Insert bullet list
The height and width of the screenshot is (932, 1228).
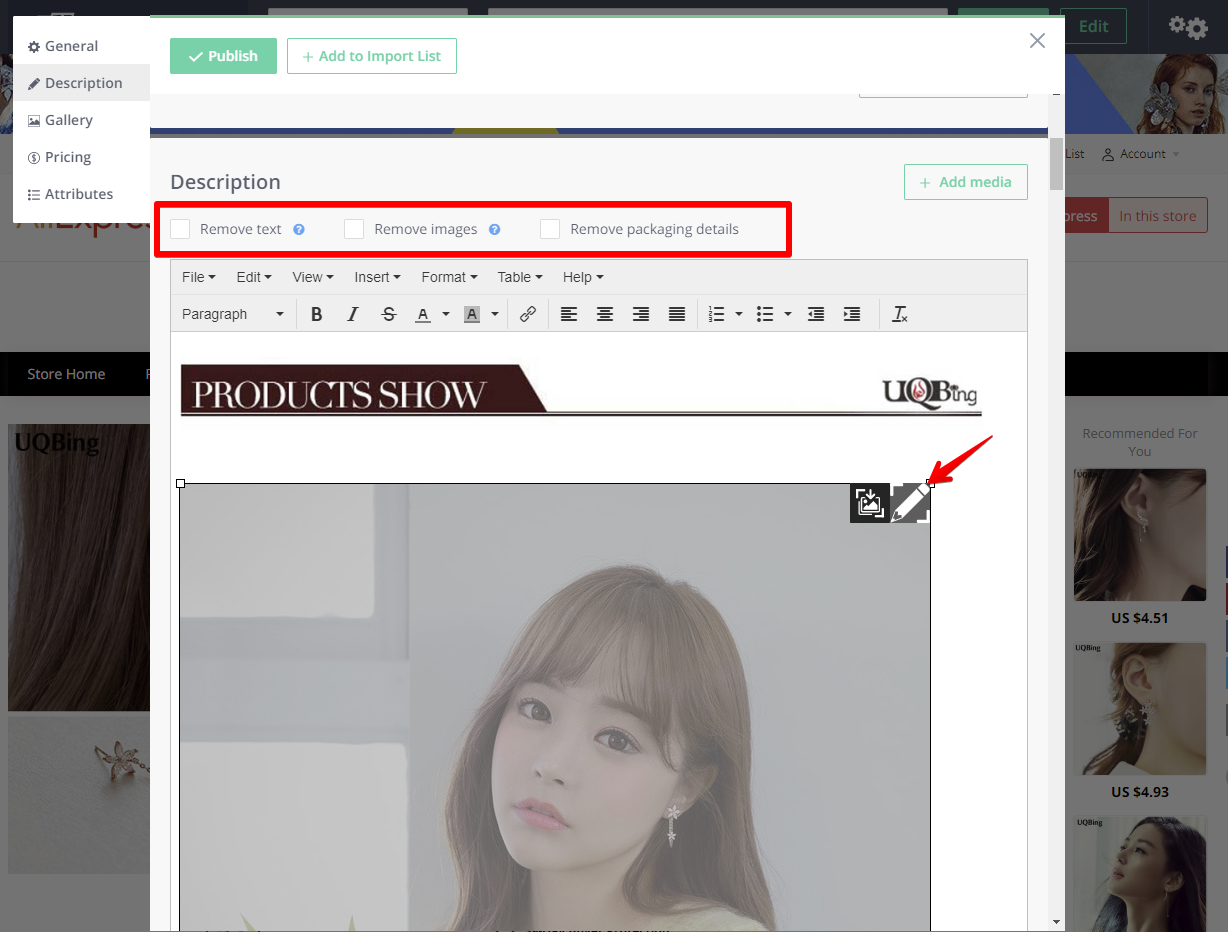(765, 314)
